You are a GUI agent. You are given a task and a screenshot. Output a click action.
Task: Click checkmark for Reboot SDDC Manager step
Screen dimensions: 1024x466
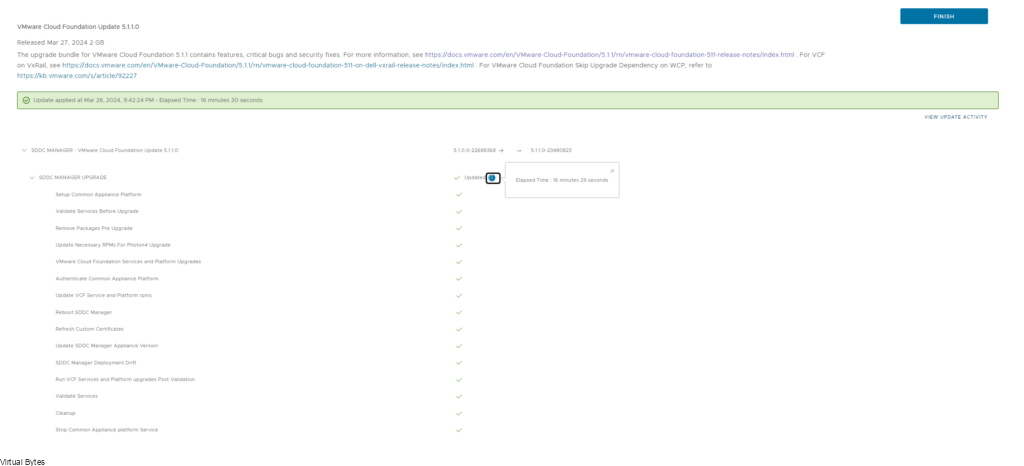[x=459, y=312]
